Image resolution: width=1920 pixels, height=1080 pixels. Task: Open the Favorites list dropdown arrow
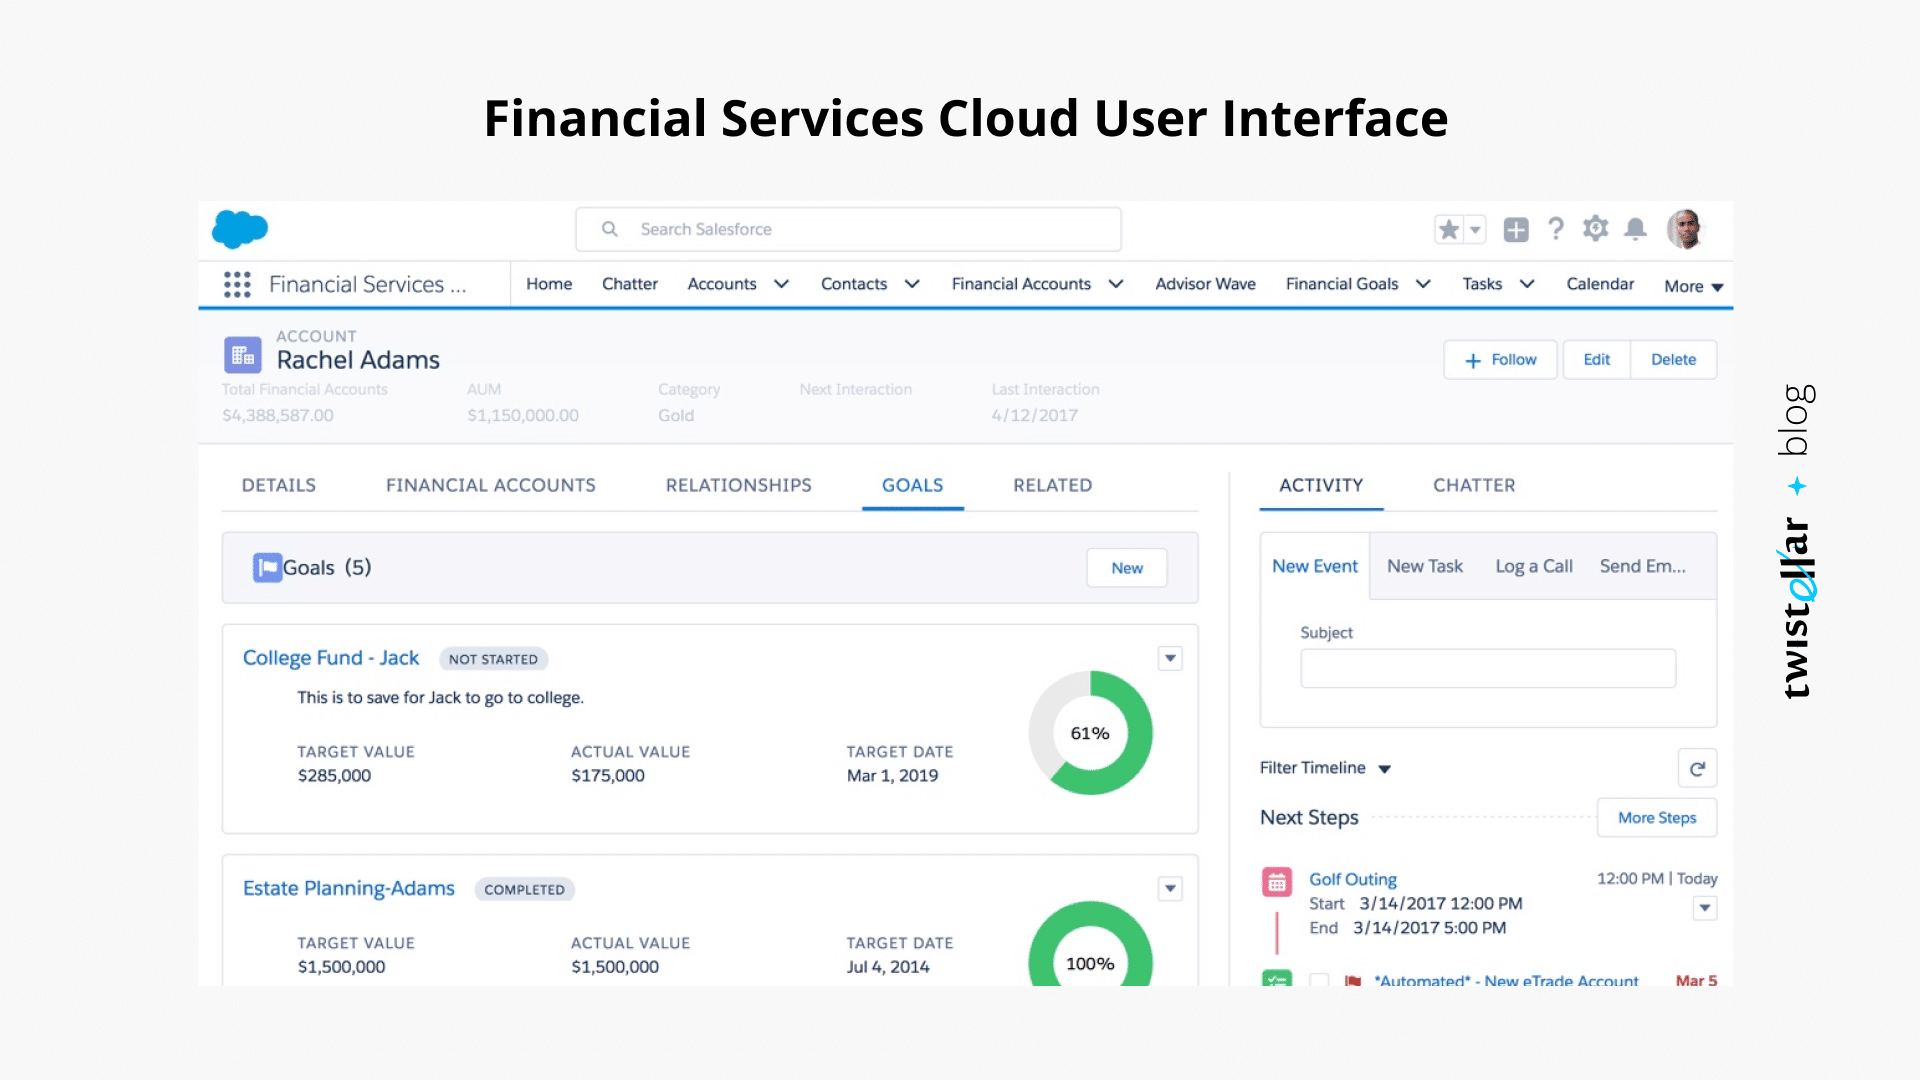coord(1475,230)
